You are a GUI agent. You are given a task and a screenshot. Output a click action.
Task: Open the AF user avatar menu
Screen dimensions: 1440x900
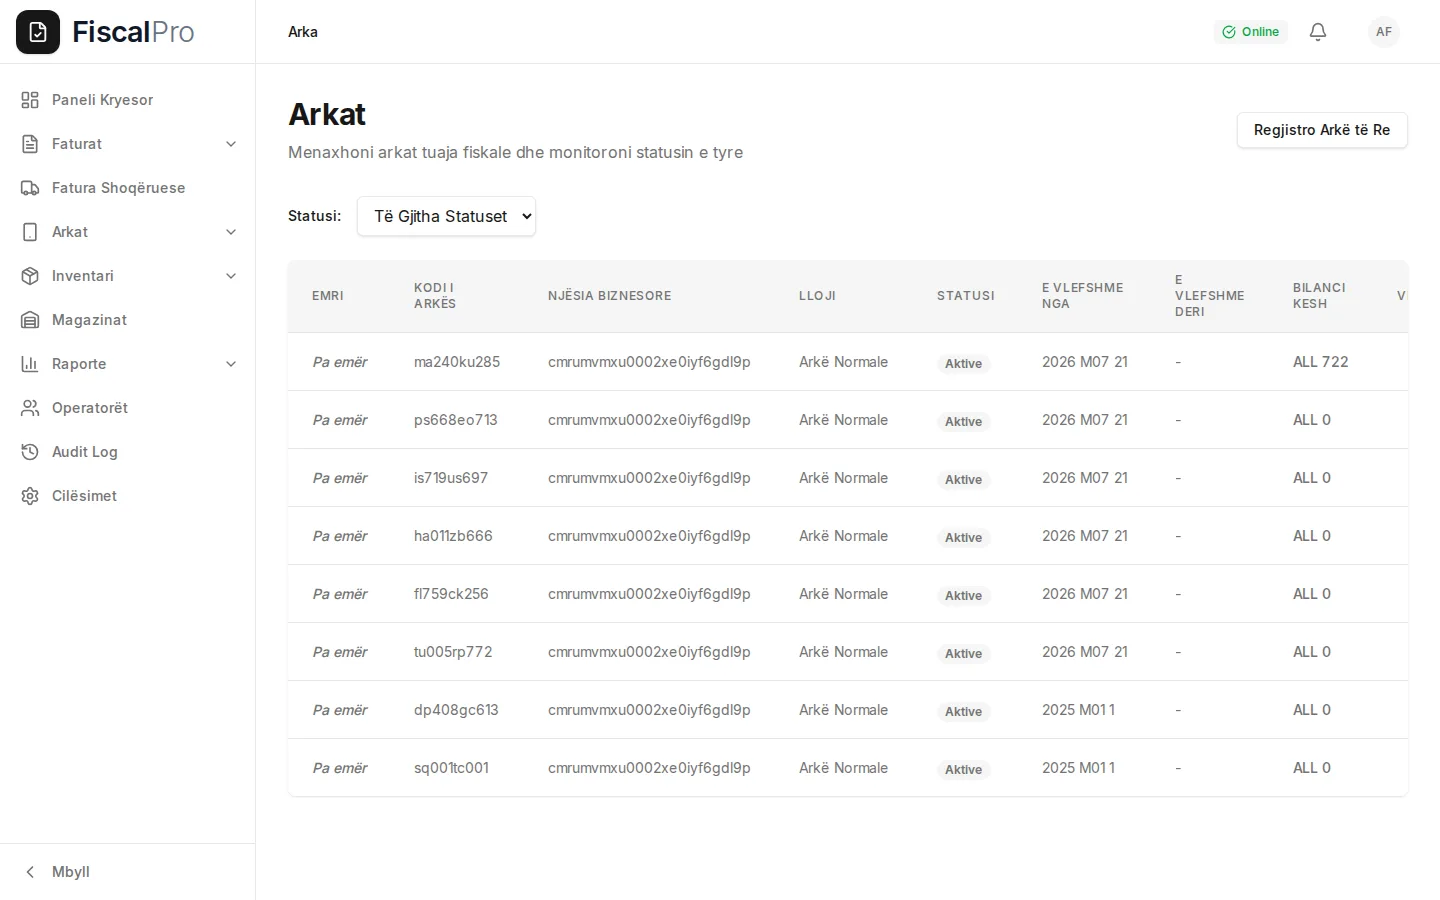(1384, 32)
